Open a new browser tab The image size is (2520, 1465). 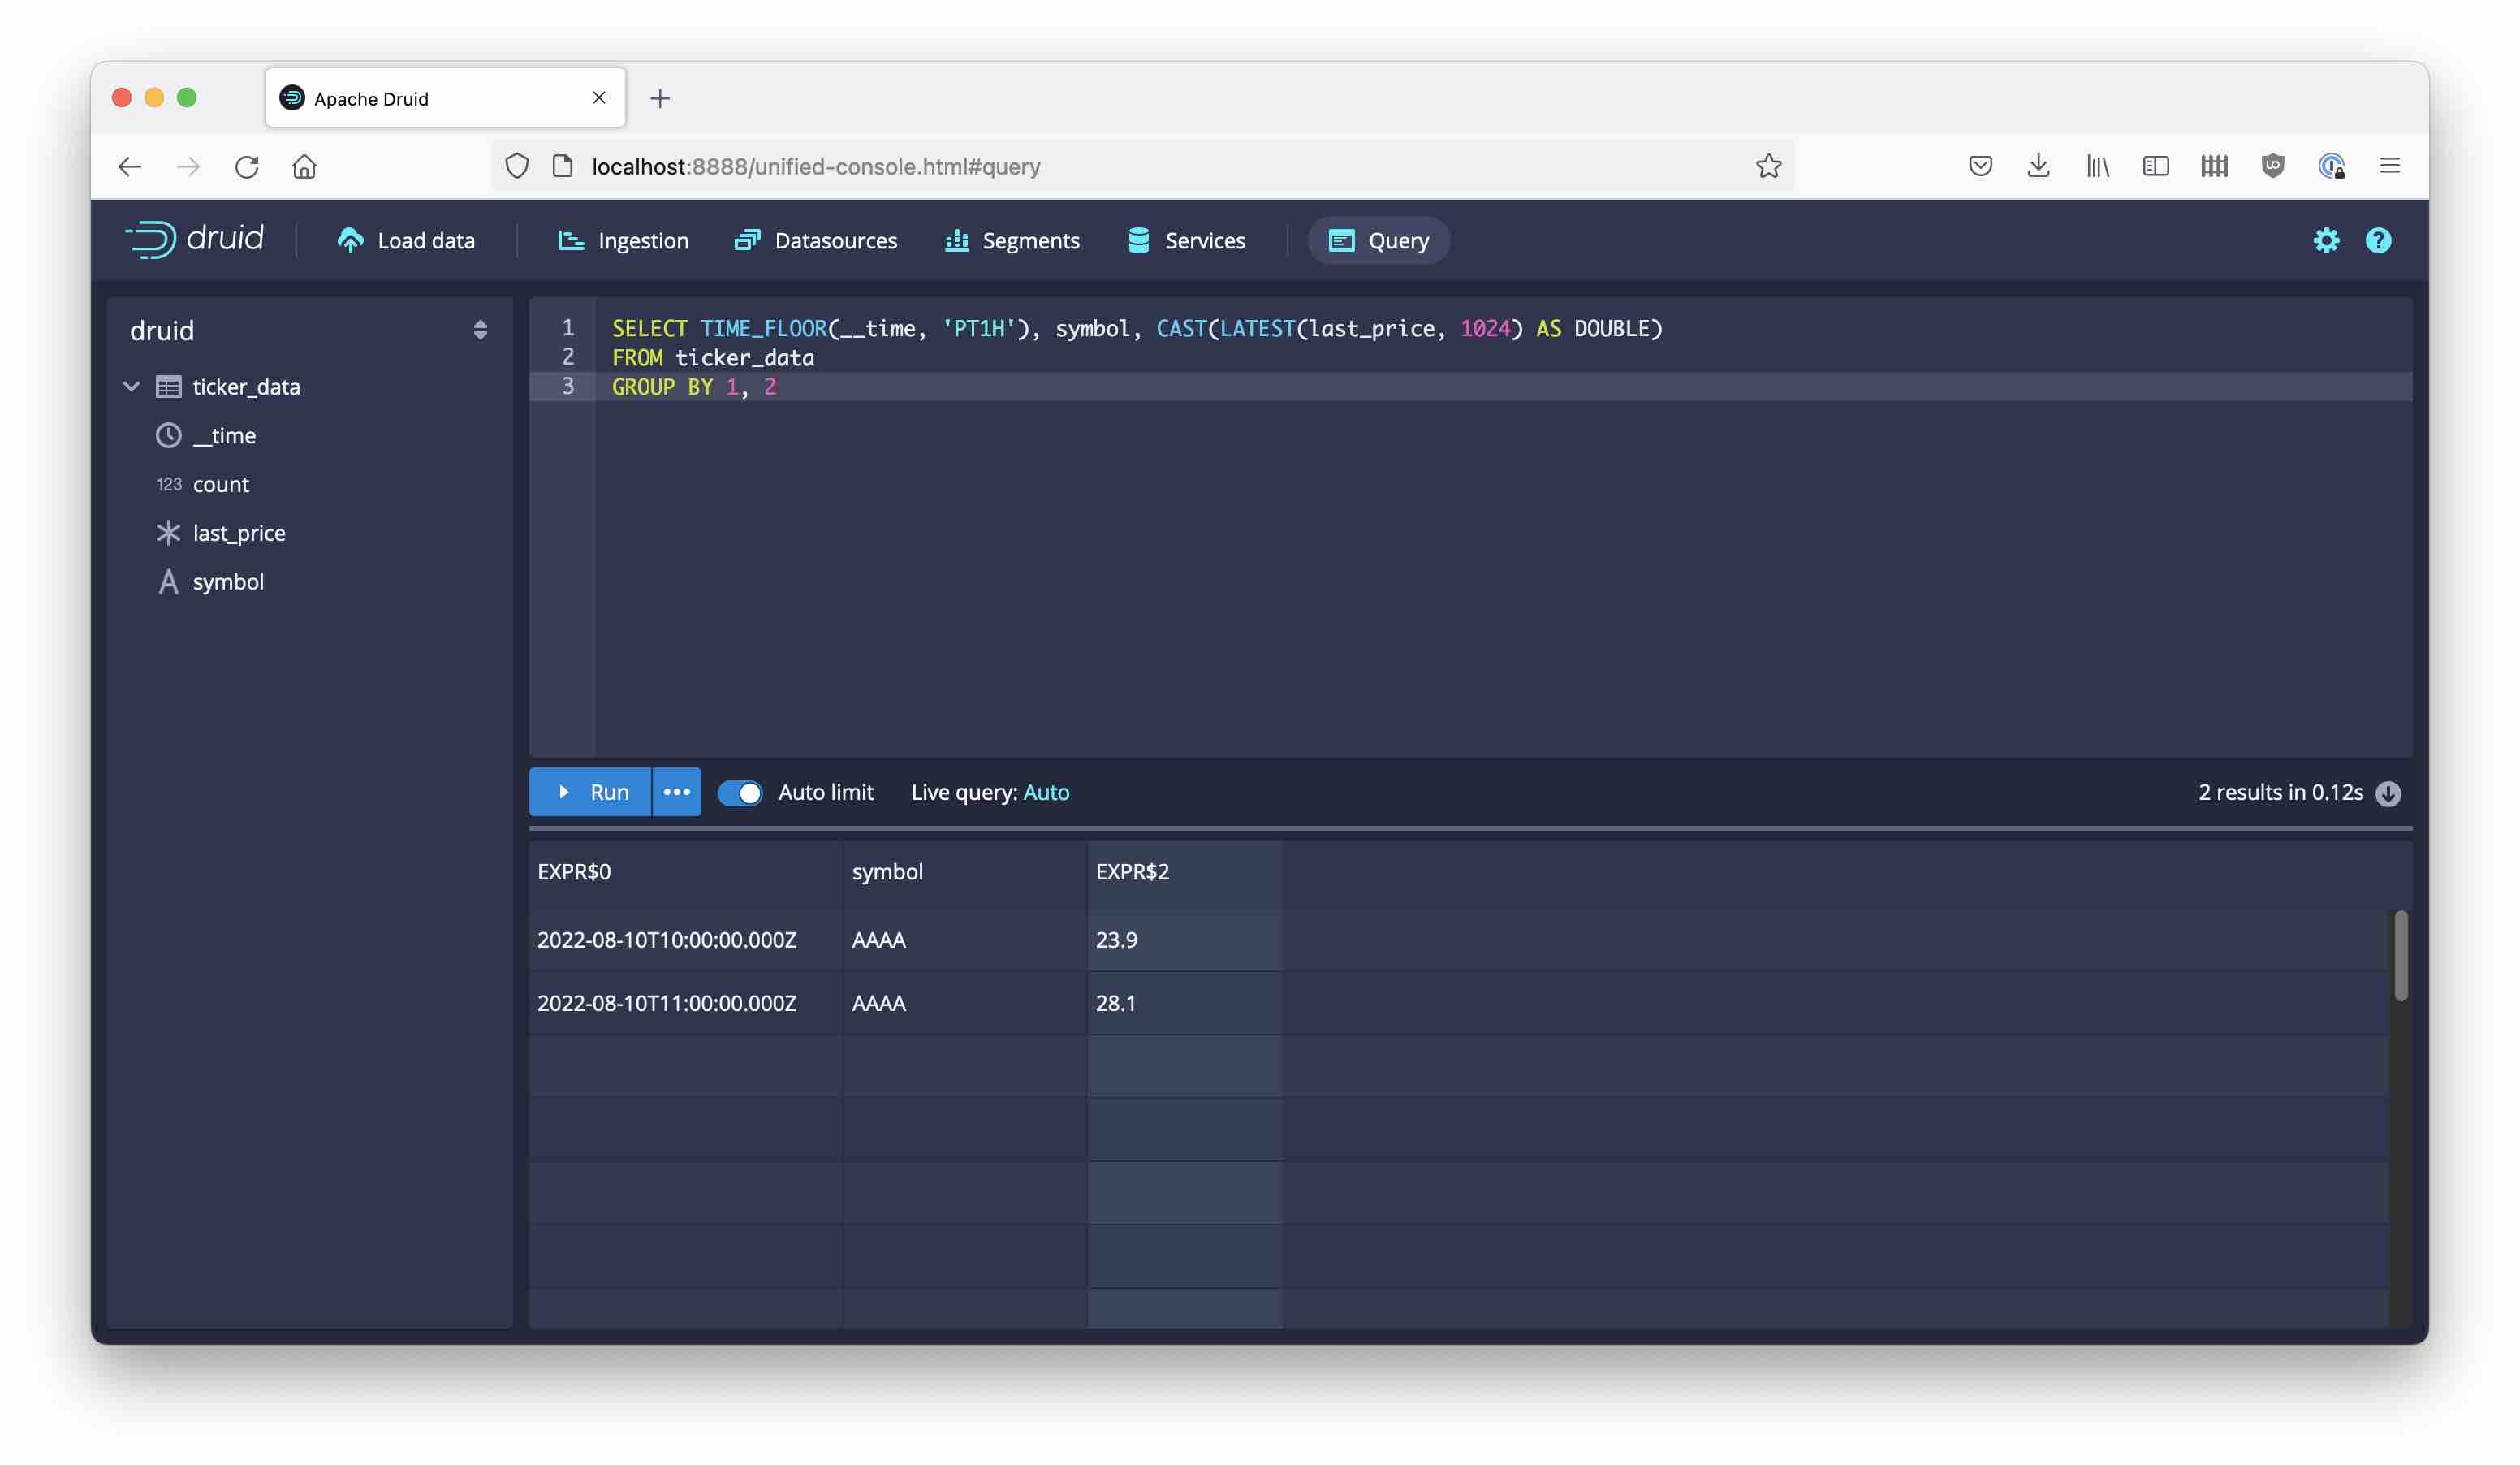click(x=661, y=97)
